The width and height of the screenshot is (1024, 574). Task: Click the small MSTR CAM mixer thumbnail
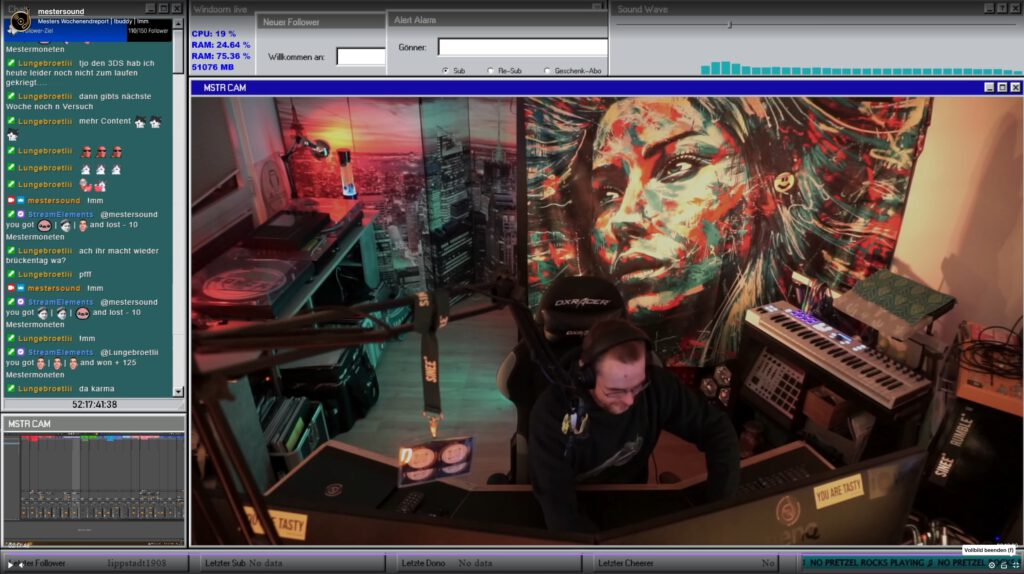tap(94, 488)
